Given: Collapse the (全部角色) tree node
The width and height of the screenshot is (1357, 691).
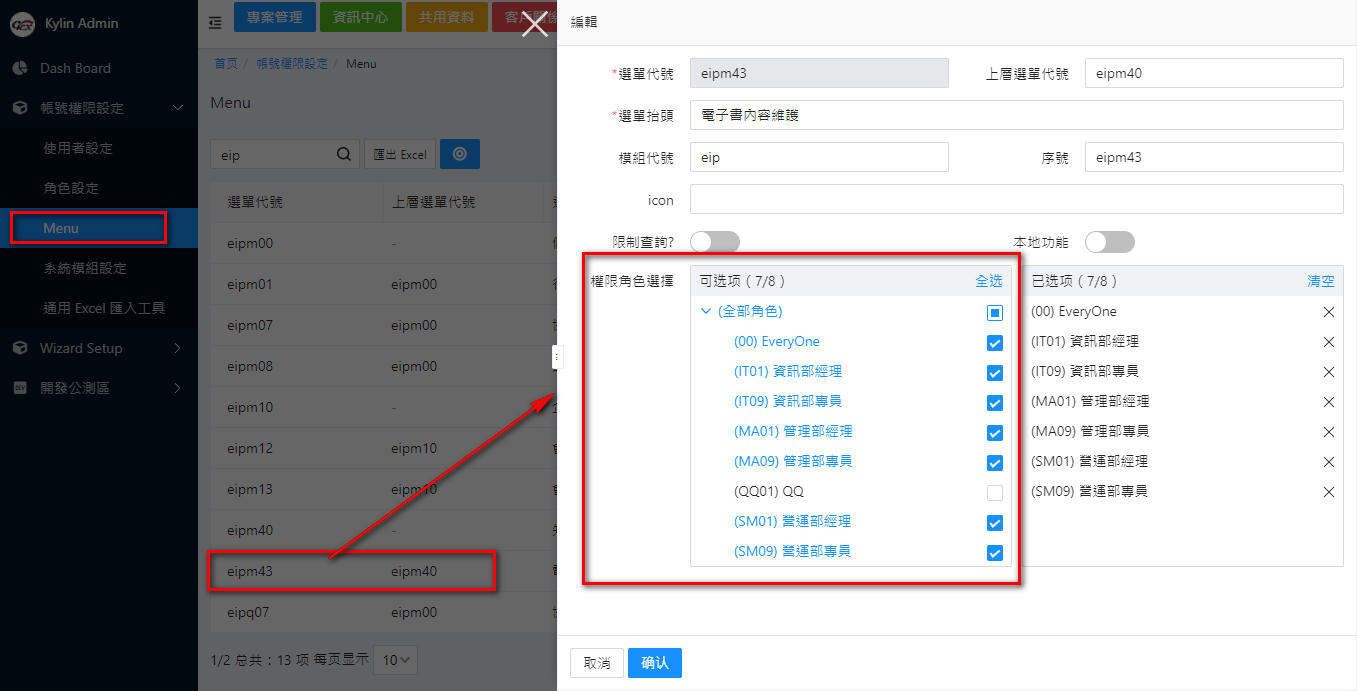Looking at the screenshot, I should pyautogui.click(x=706, y=312).
